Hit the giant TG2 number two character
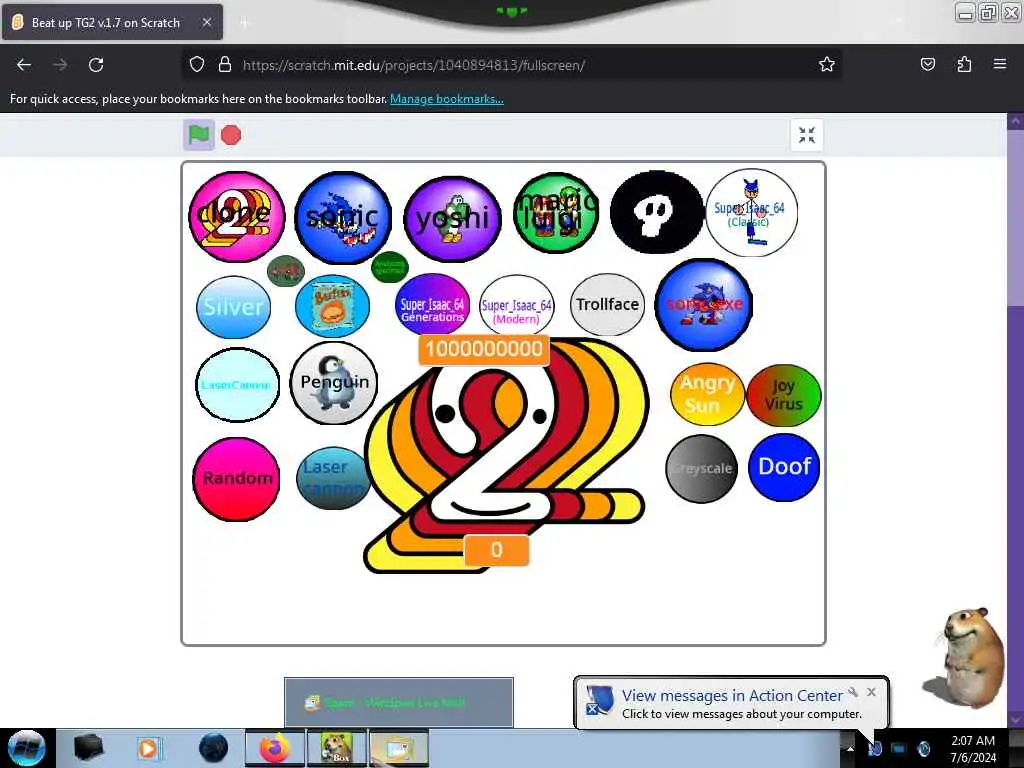1024x768 pixels. pyautogui.click(x=506, y=457)
